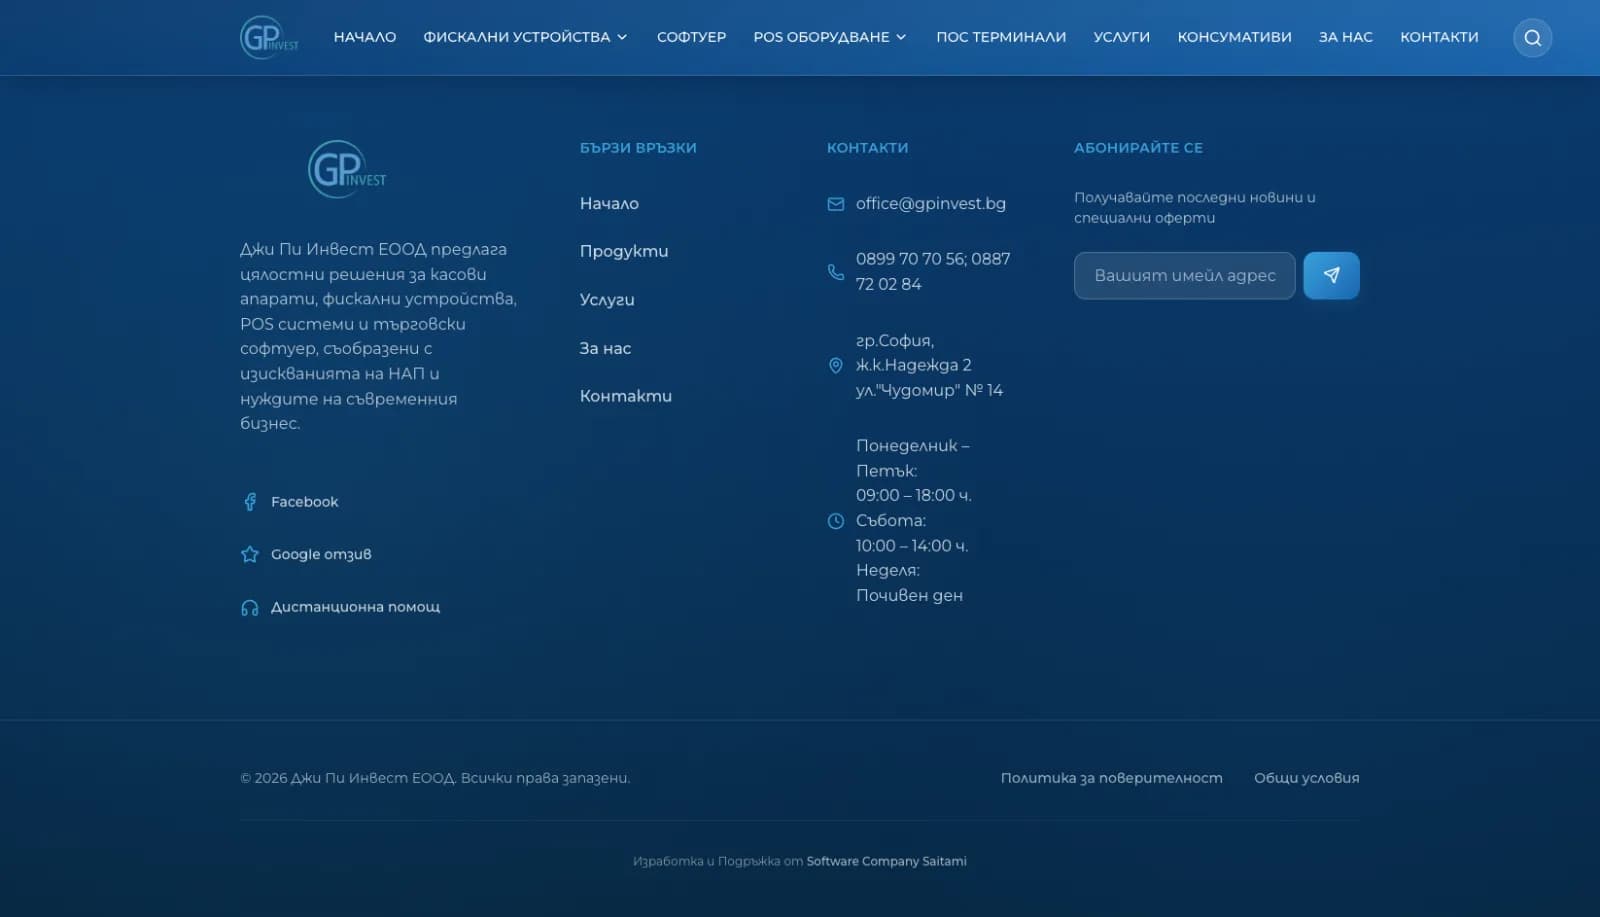
Task: Open the КОНСУМАТИВИ menu item
Action: 1234,37
